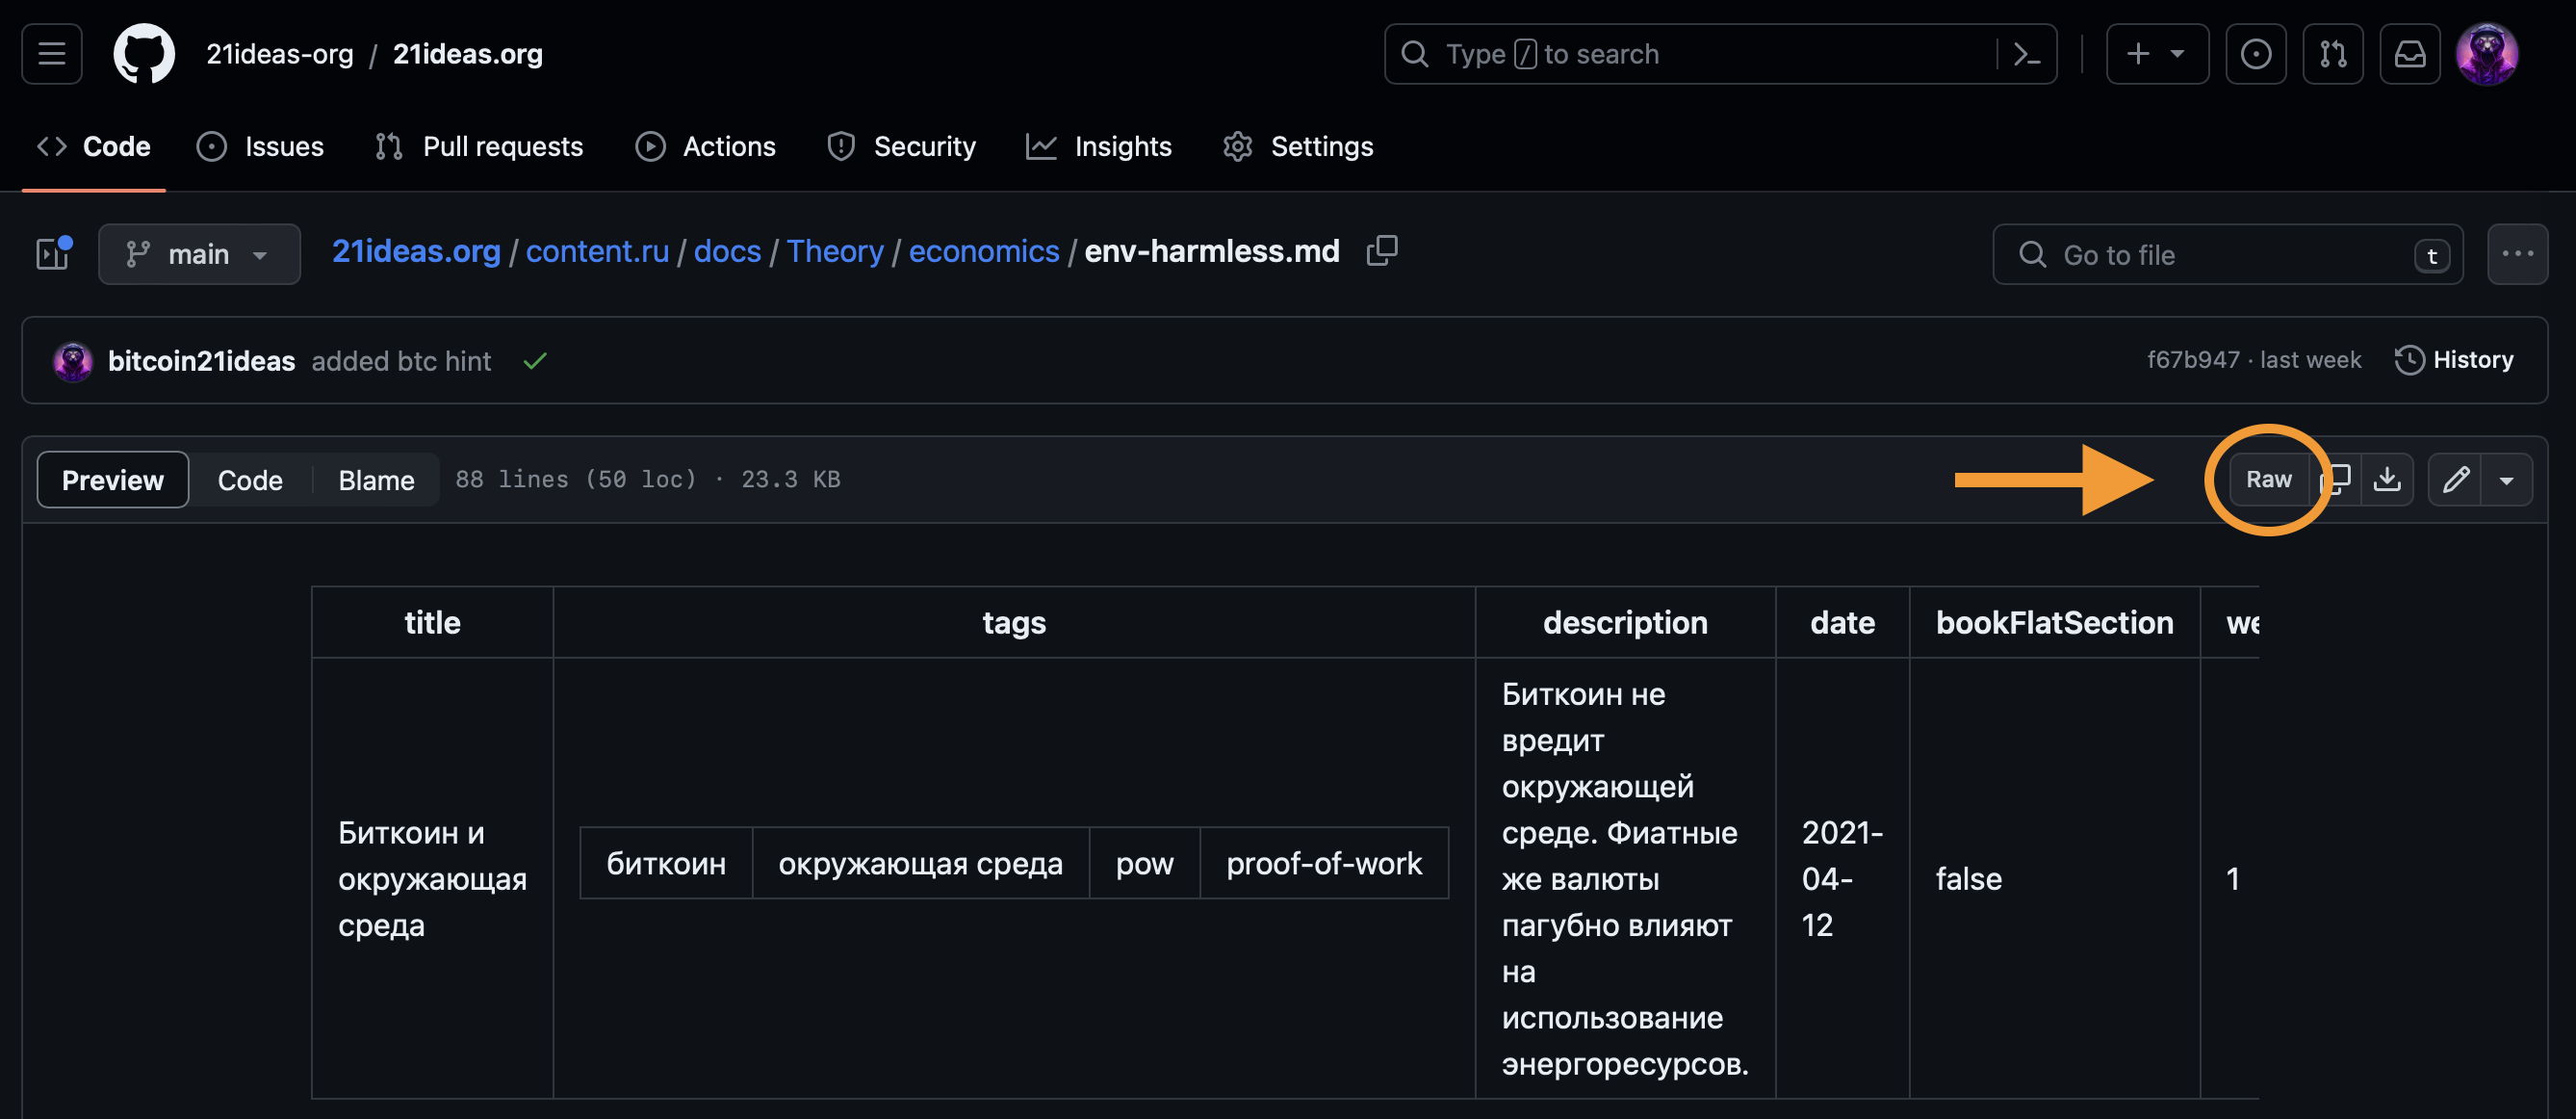
Task: Expand the file tree side panel
Action: pyautogui.click(x=52, y=254)
